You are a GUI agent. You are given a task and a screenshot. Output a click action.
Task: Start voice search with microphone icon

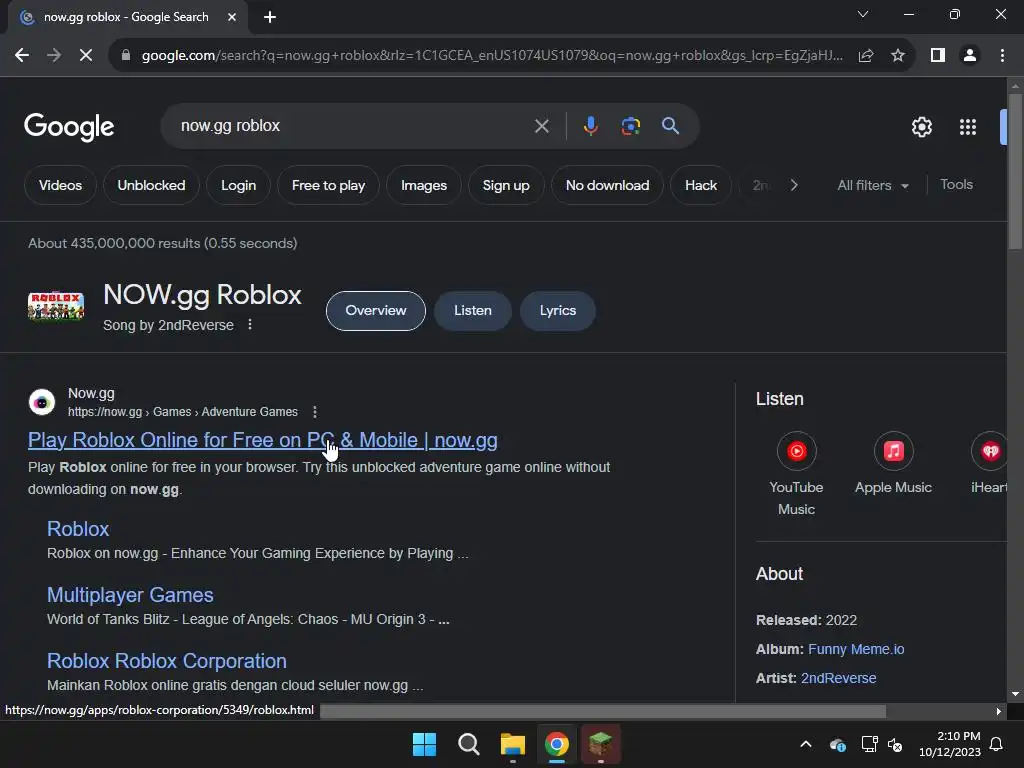[x=590, y=126]
